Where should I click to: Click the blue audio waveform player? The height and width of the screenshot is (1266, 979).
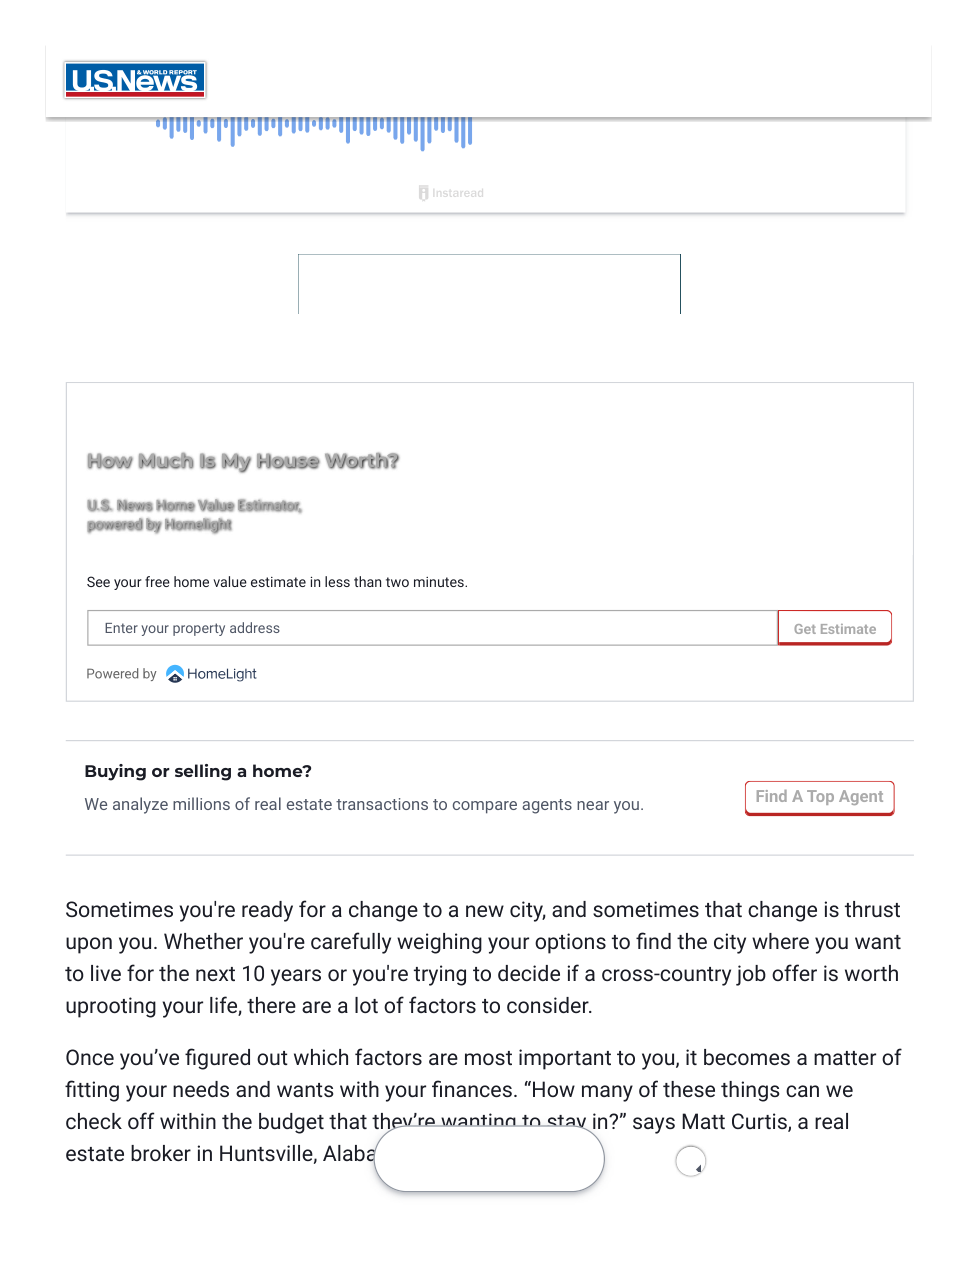[x=313, y=132]
